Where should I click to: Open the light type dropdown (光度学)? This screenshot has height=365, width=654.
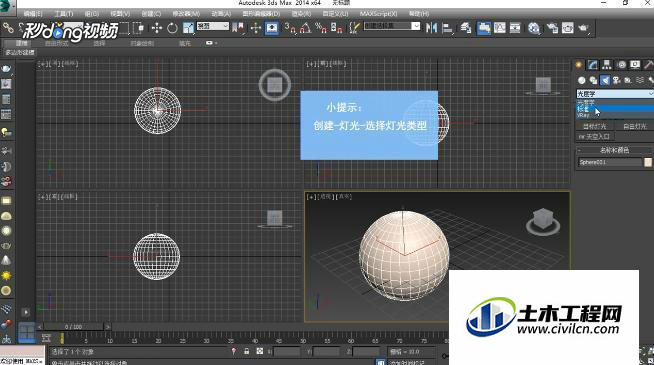[615, 94]
